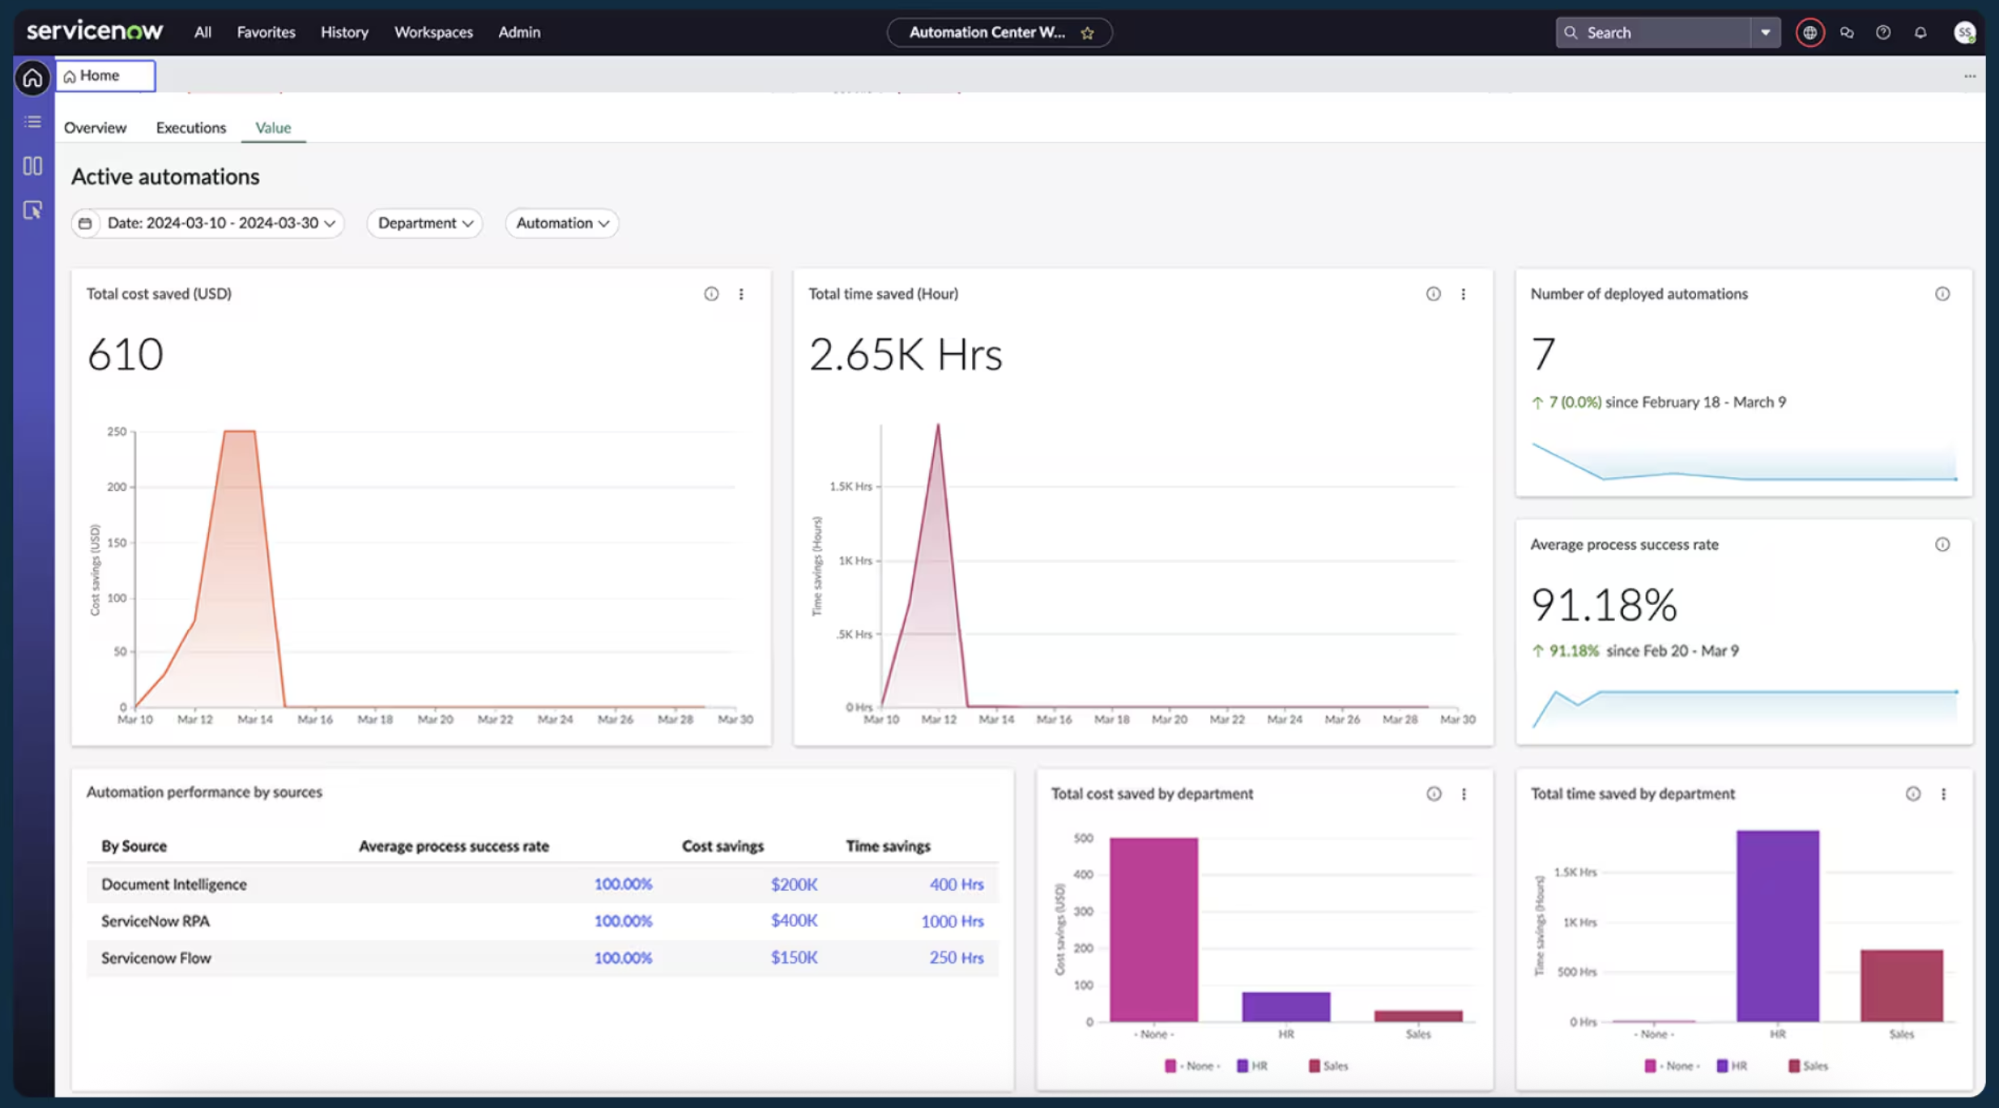
Task: Click 100.00% success rate for Document Intelligence
Action: pyautogui.click(x=622, y=884)
